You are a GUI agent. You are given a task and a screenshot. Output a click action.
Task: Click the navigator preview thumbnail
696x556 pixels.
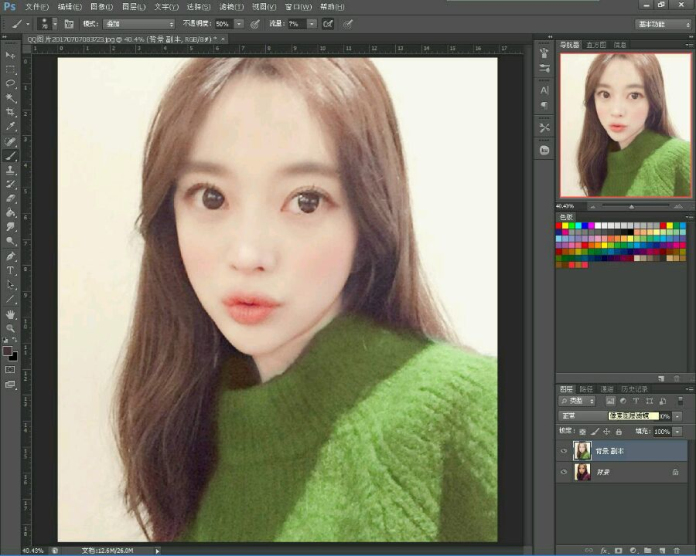624,124
